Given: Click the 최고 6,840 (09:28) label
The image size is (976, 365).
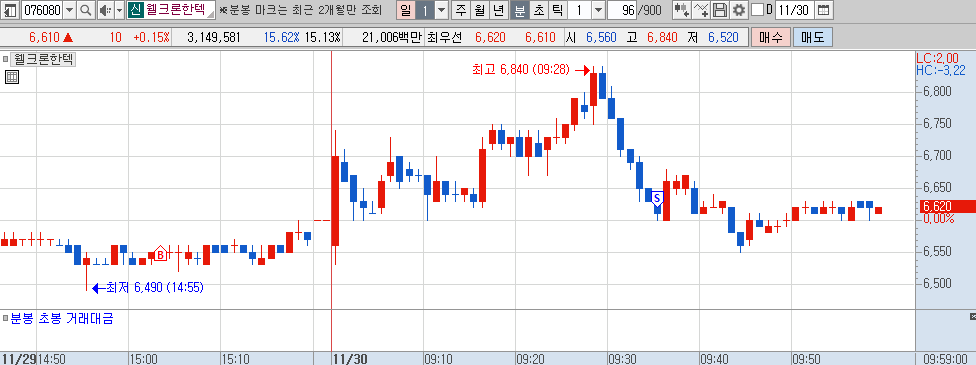Looking at the screenshot, I should click(521, 70).
